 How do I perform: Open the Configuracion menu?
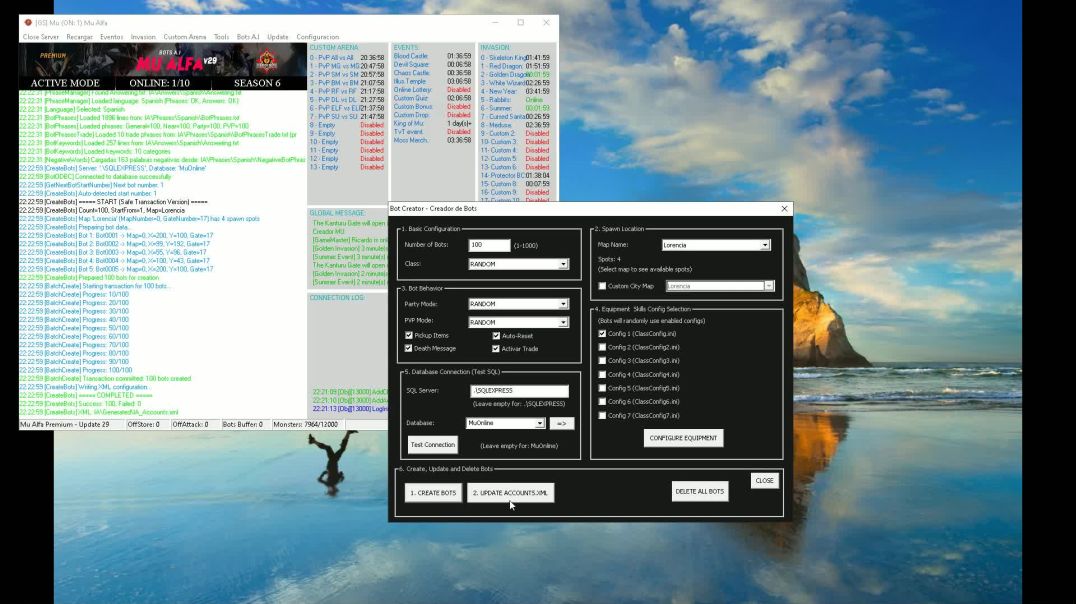(x=318, y=37)
